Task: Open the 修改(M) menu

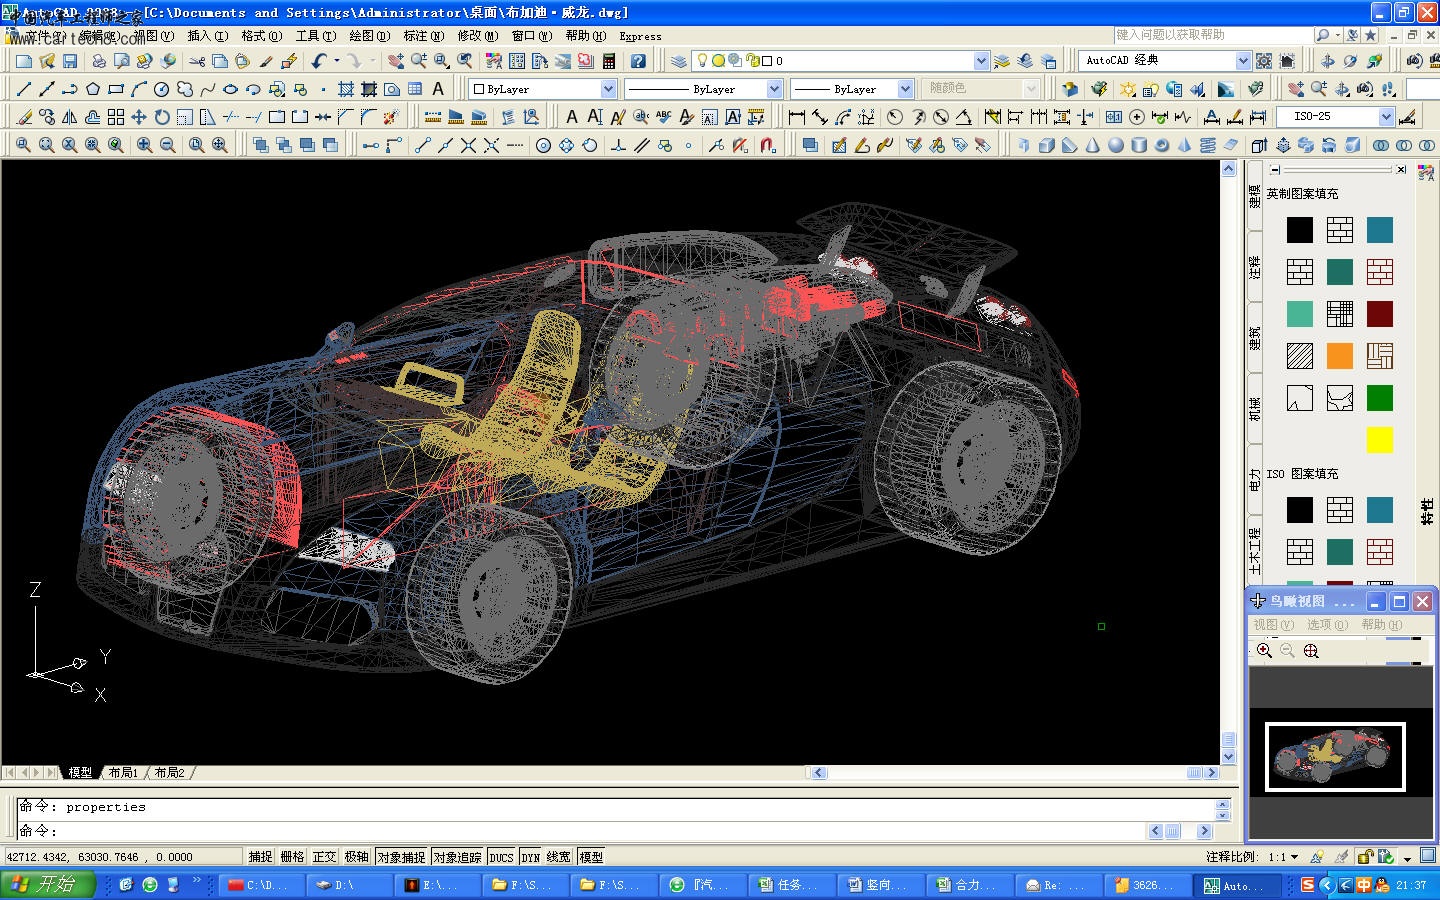Action: coord(477,36)
